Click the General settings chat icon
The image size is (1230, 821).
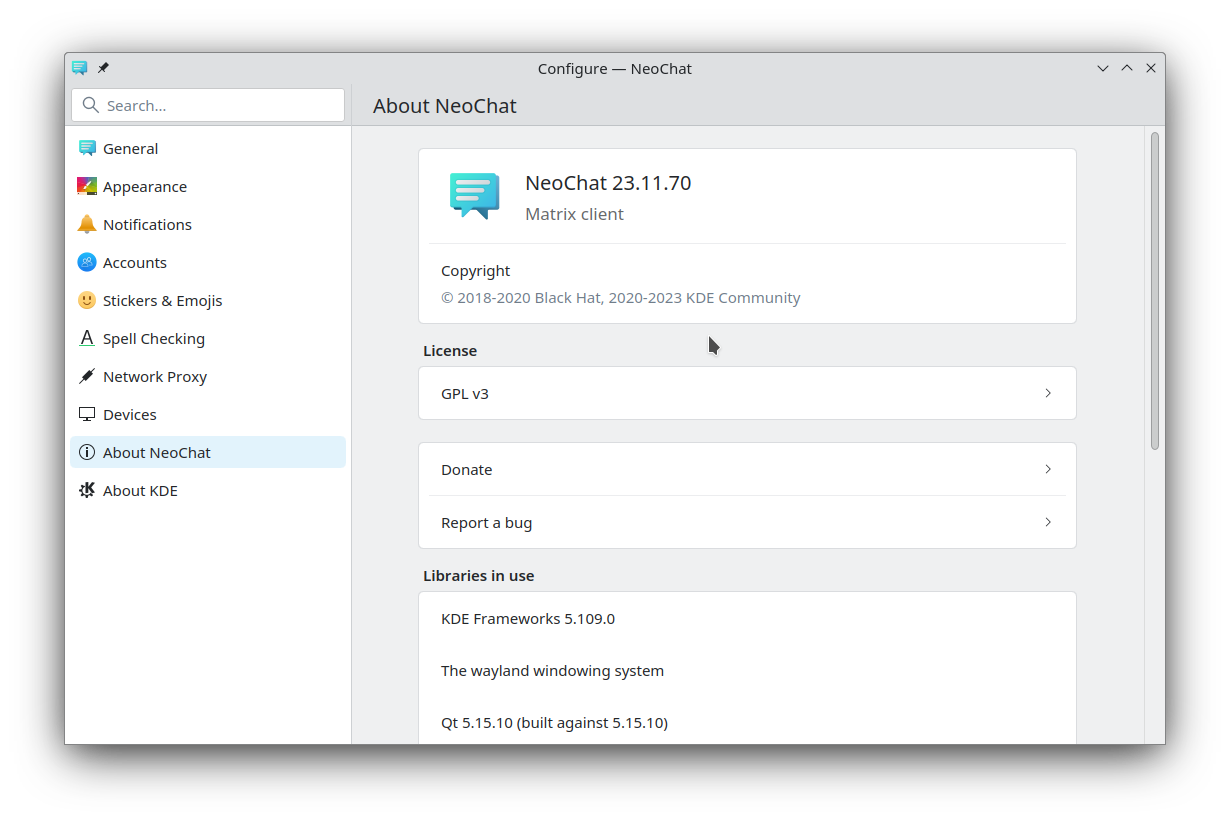point(87,148)
